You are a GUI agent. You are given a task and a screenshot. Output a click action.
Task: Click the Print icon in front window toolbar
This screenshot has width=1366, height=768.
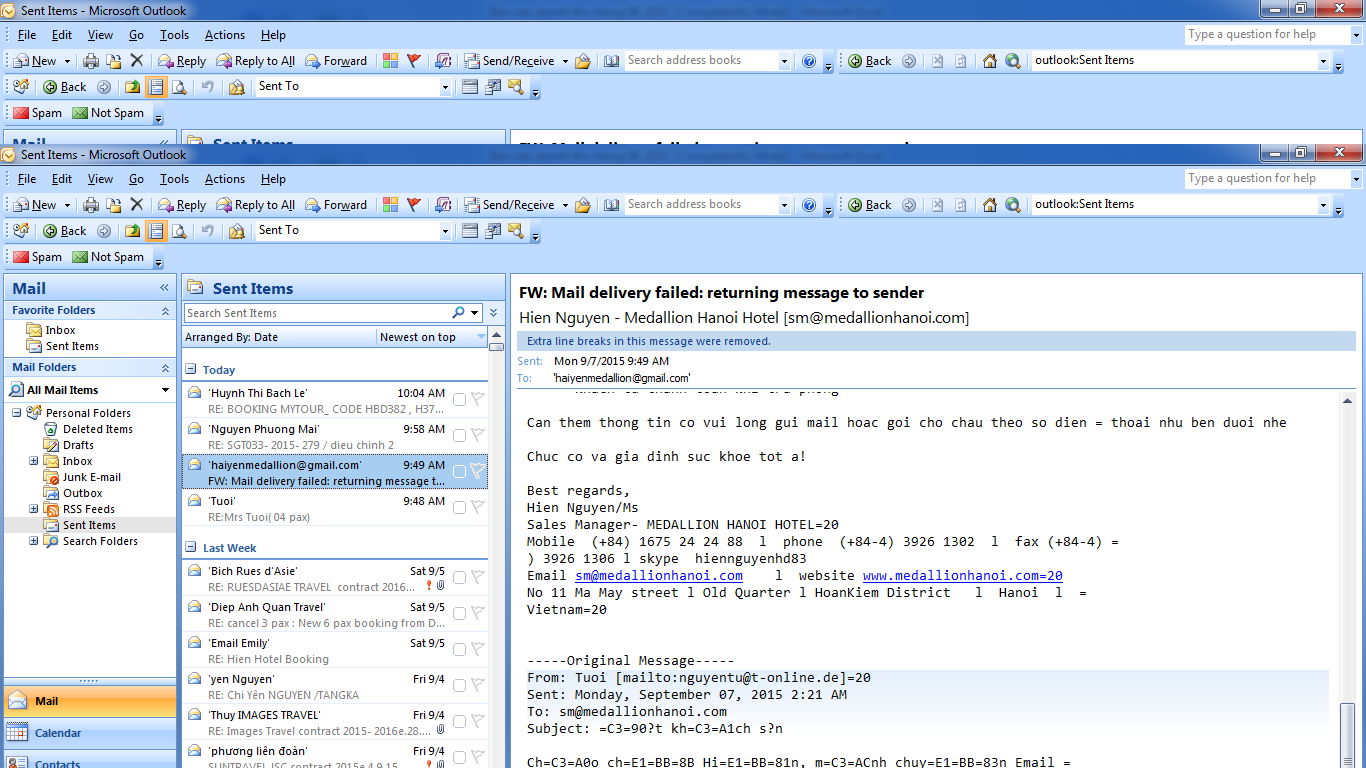point(91,204)
